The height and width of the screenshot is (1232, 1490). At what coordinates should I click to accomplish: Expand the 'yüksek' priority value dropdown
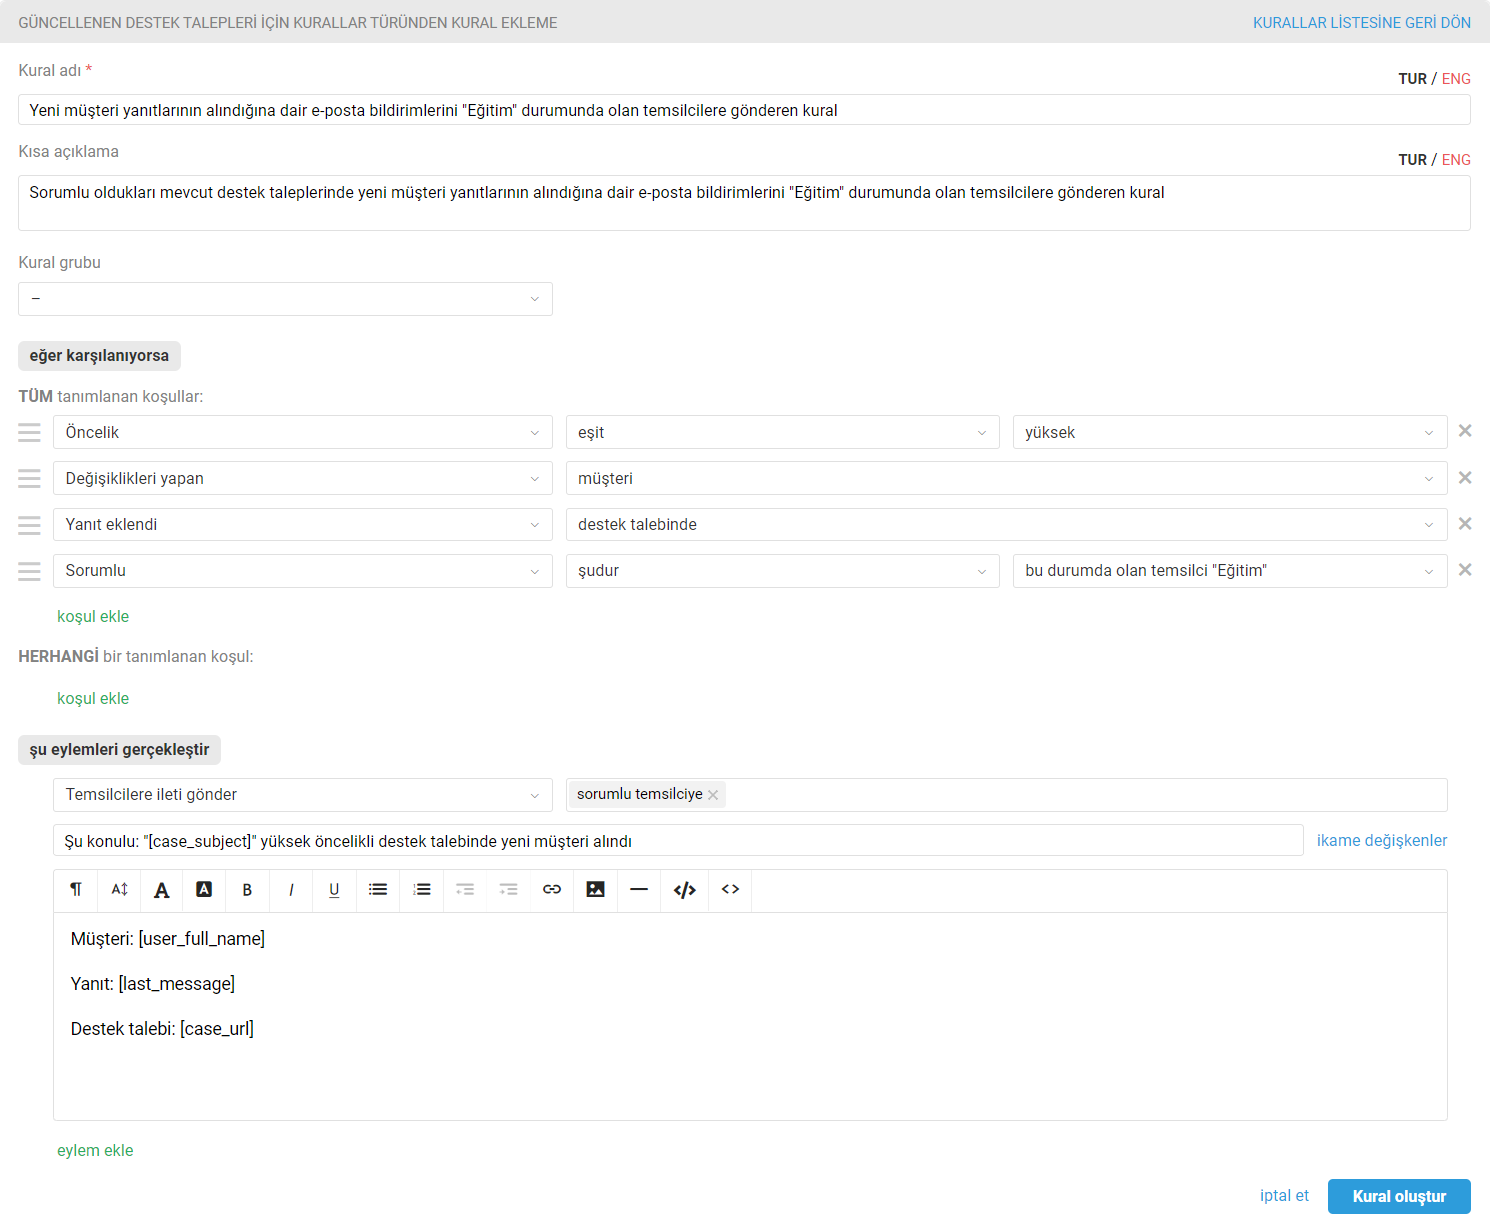click(1229, 432)
